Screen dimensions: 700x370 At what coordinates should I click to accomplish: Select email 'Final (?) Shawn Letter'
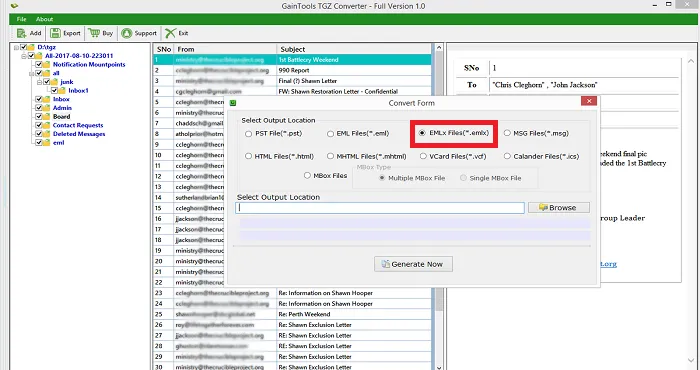tap(293, 81)
